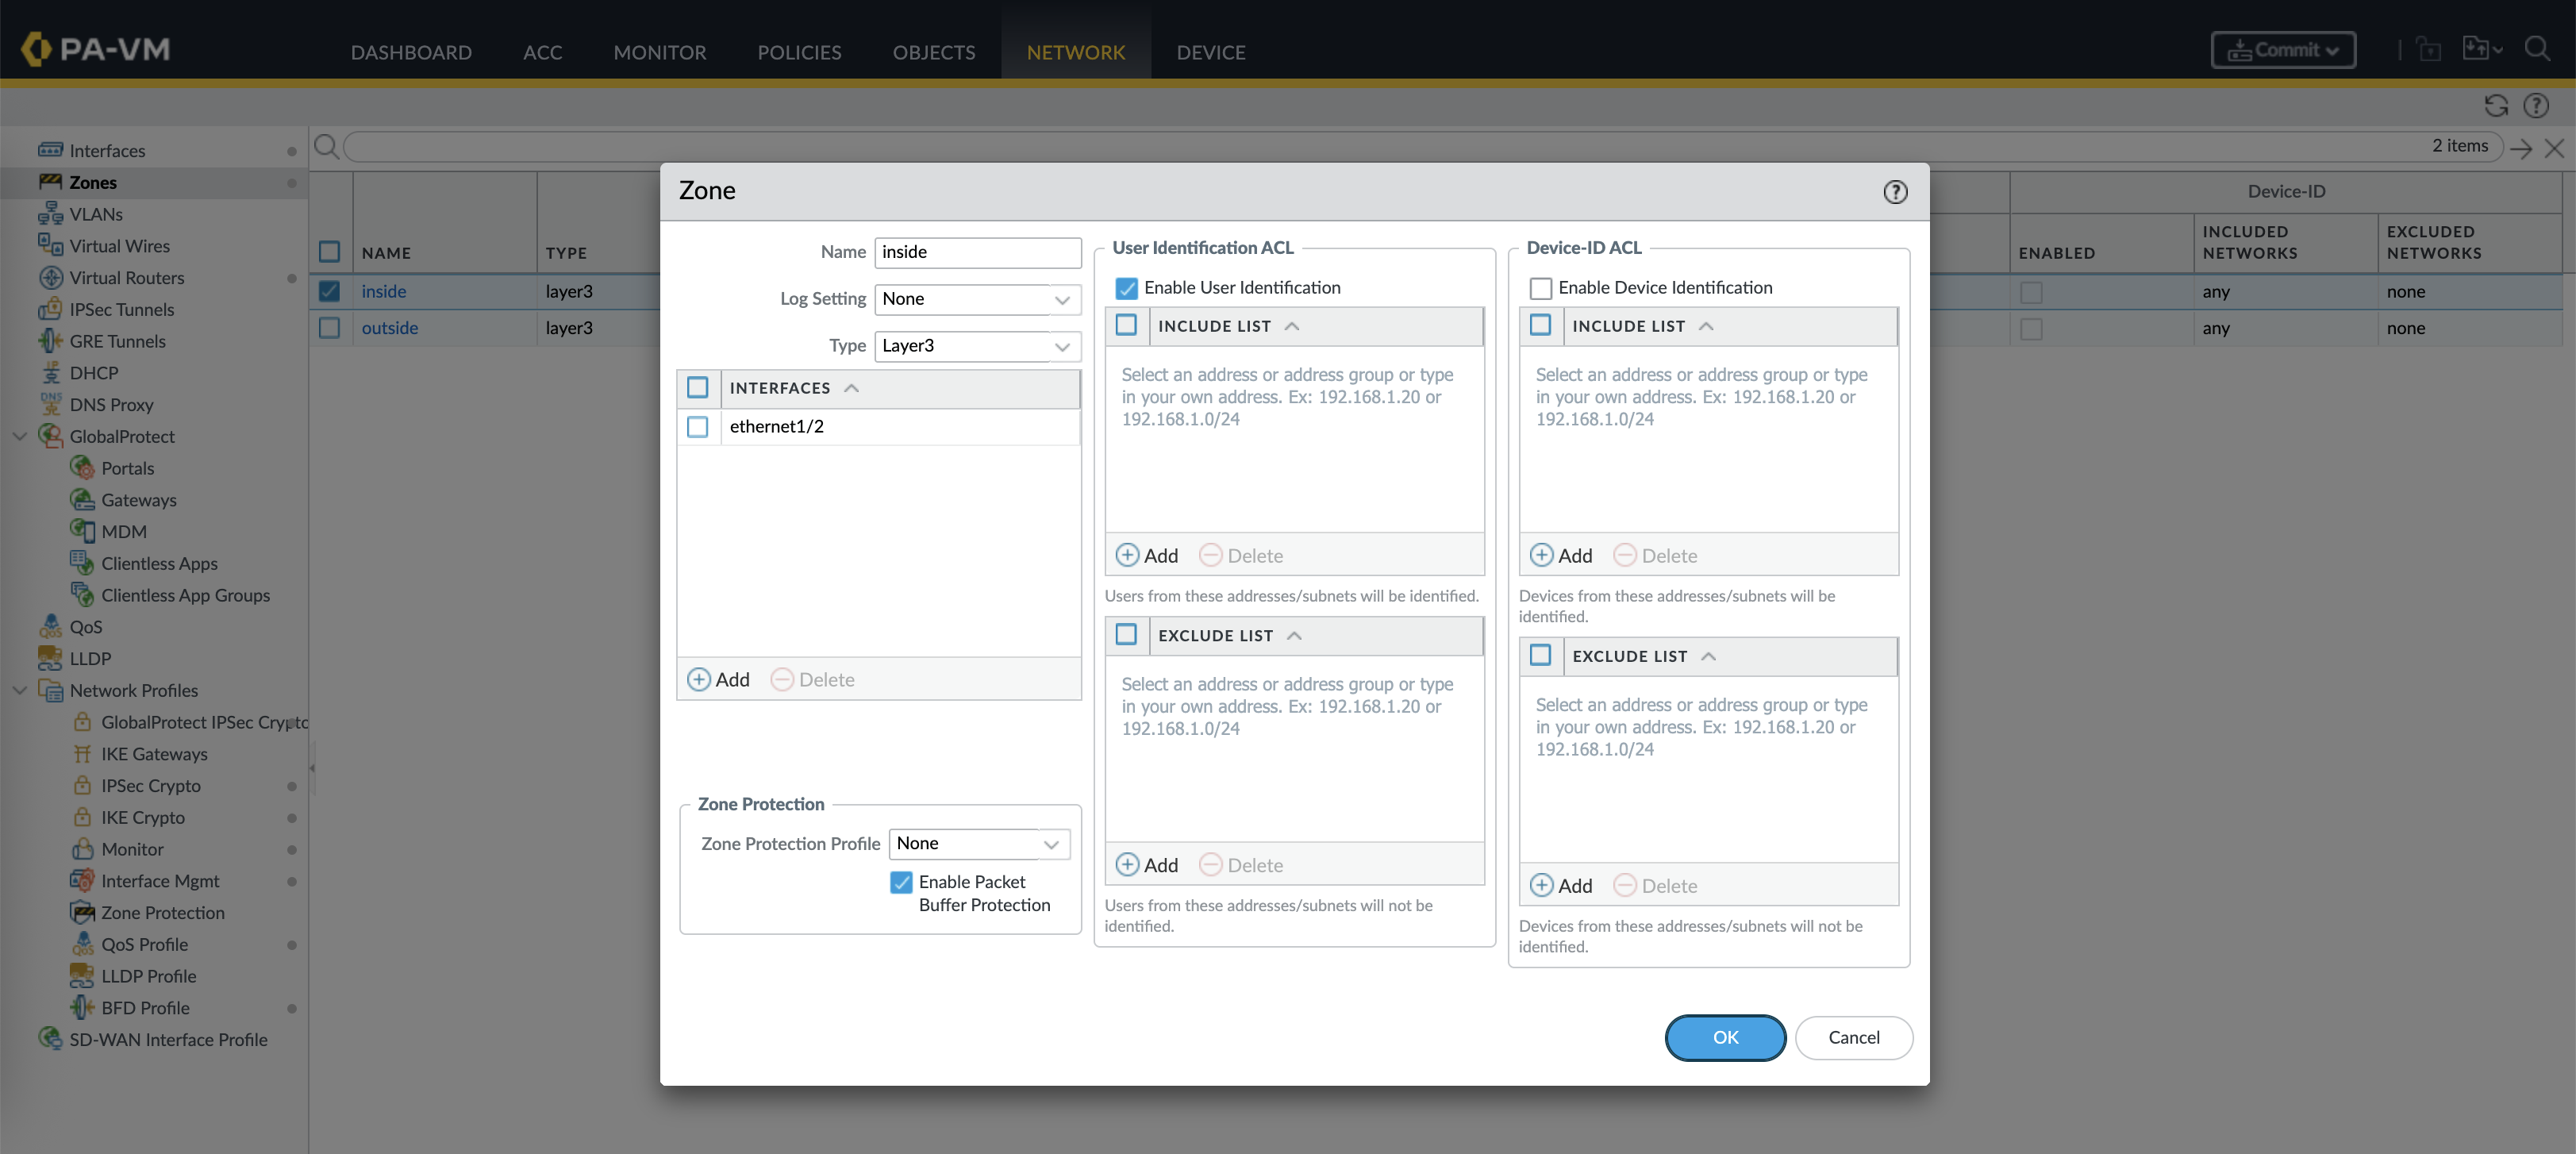This screenshot has height=1154, width=2576.
Task: Click Add under Device-ID Exclude List
Action: [1560, 886]
